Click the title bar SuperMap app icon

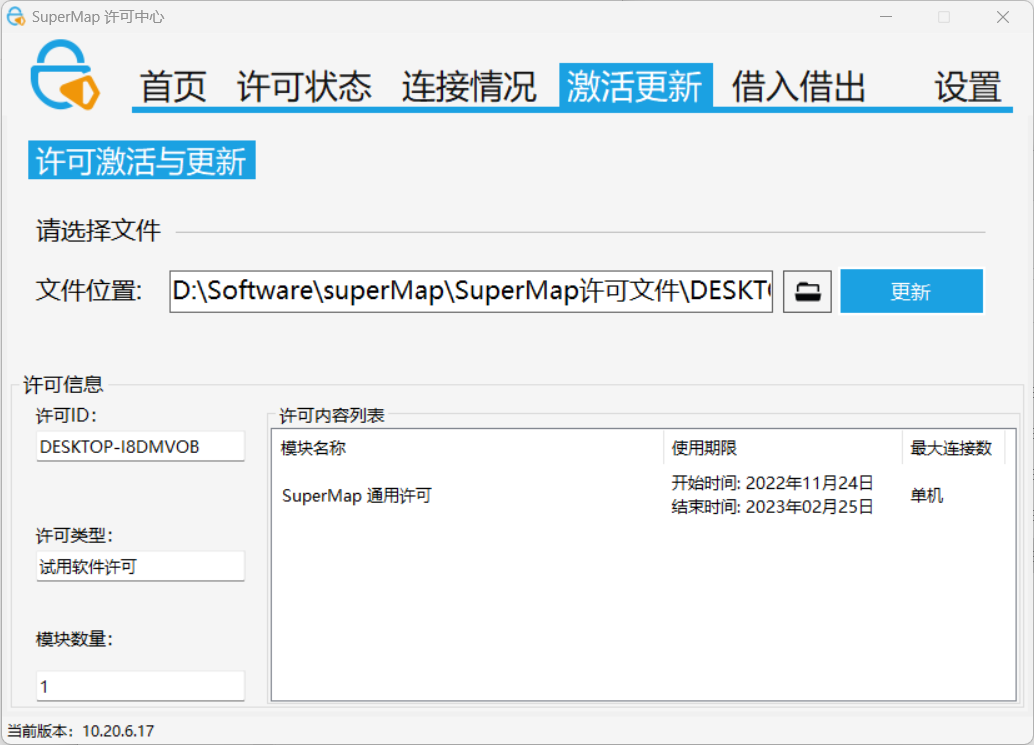[16, 16]
